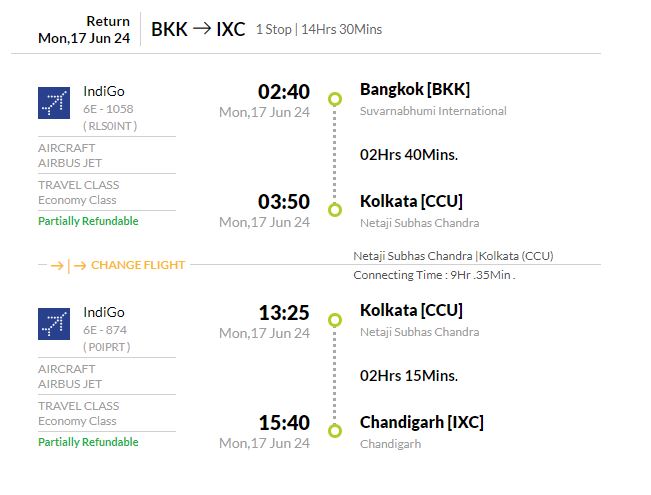Click the orange change flight arrow icon
The height and width of the screenshot is (495, 651).
tap(69, 265)
